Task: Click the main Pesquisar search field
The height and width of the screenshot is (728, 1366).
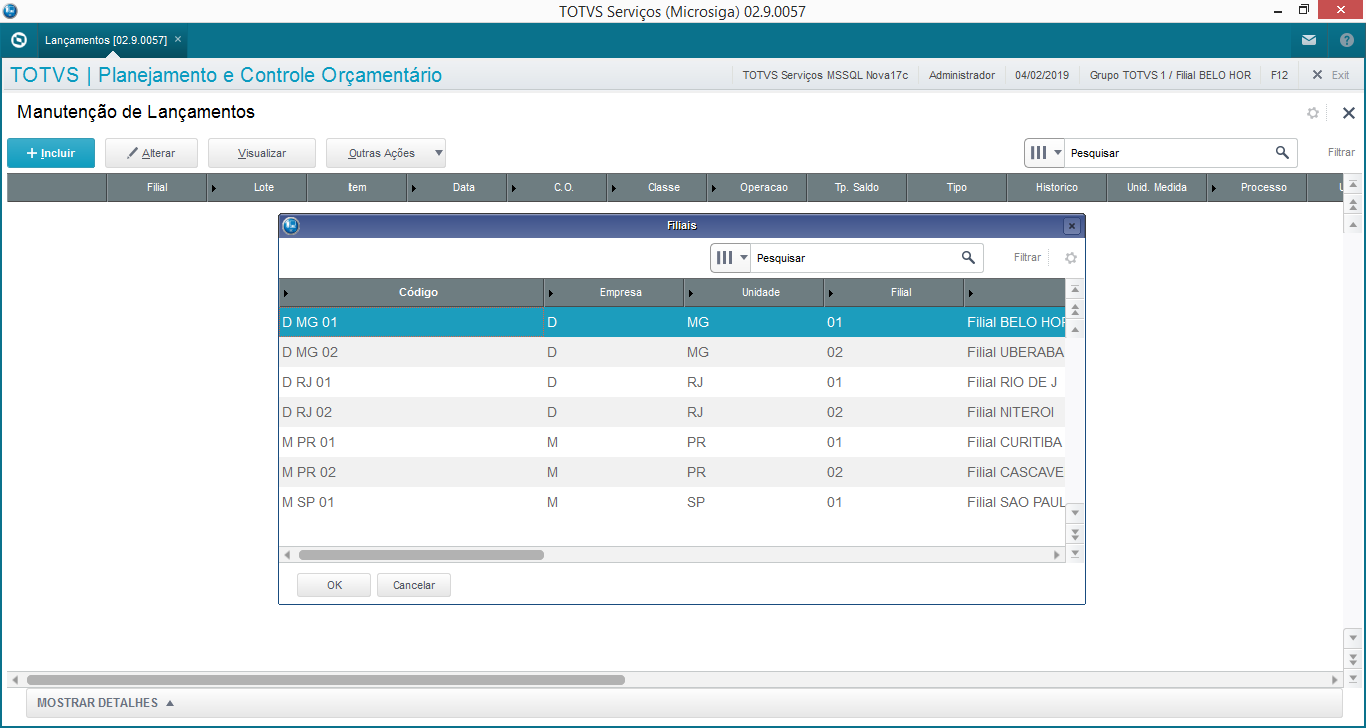Action: [x=1170, y=153]
